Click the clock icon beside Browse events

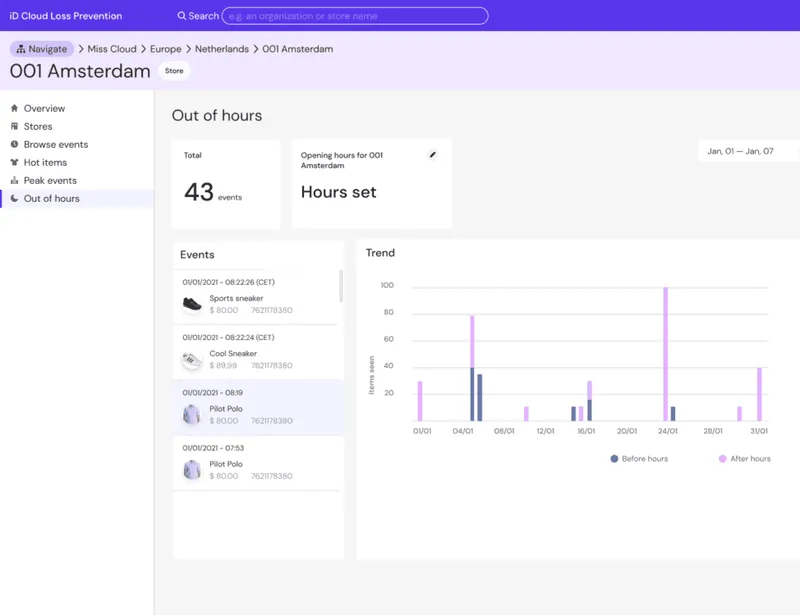[14, 144]
